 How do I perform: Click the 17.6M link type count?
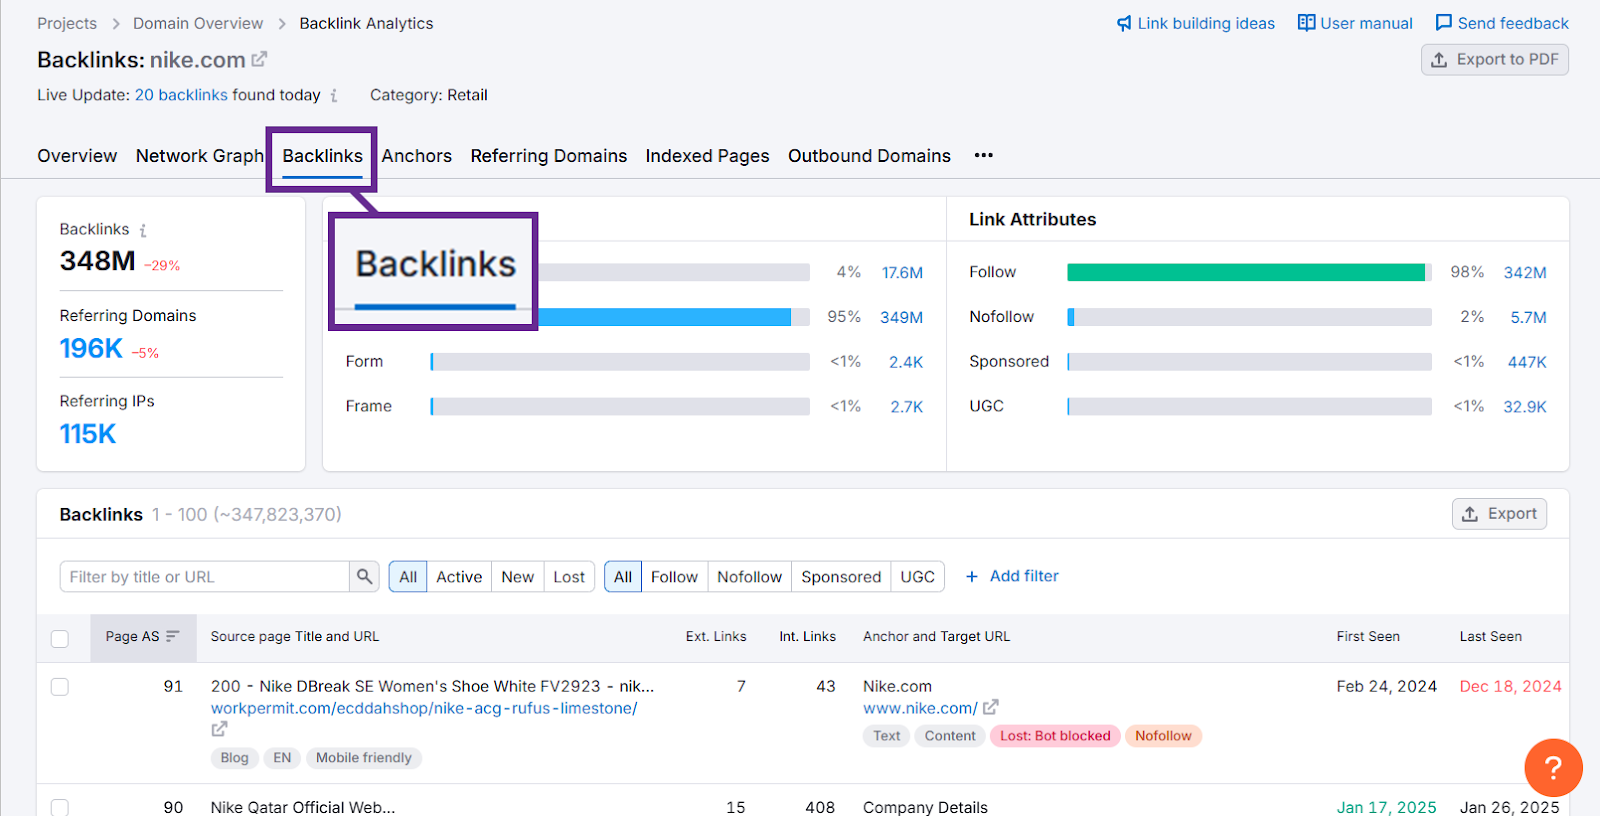click(x=902, y=273)
